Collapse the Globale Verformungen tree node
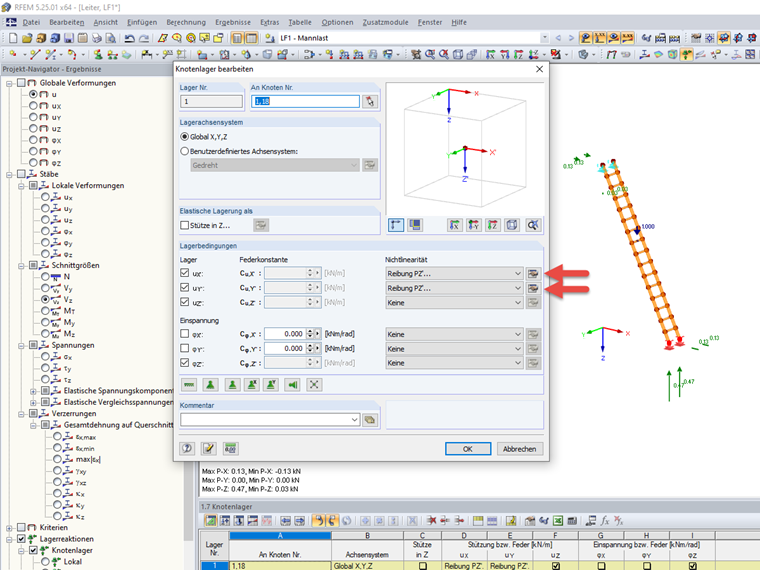The height and width of the screenshot is (570, 760). click(x=9, y=83)
